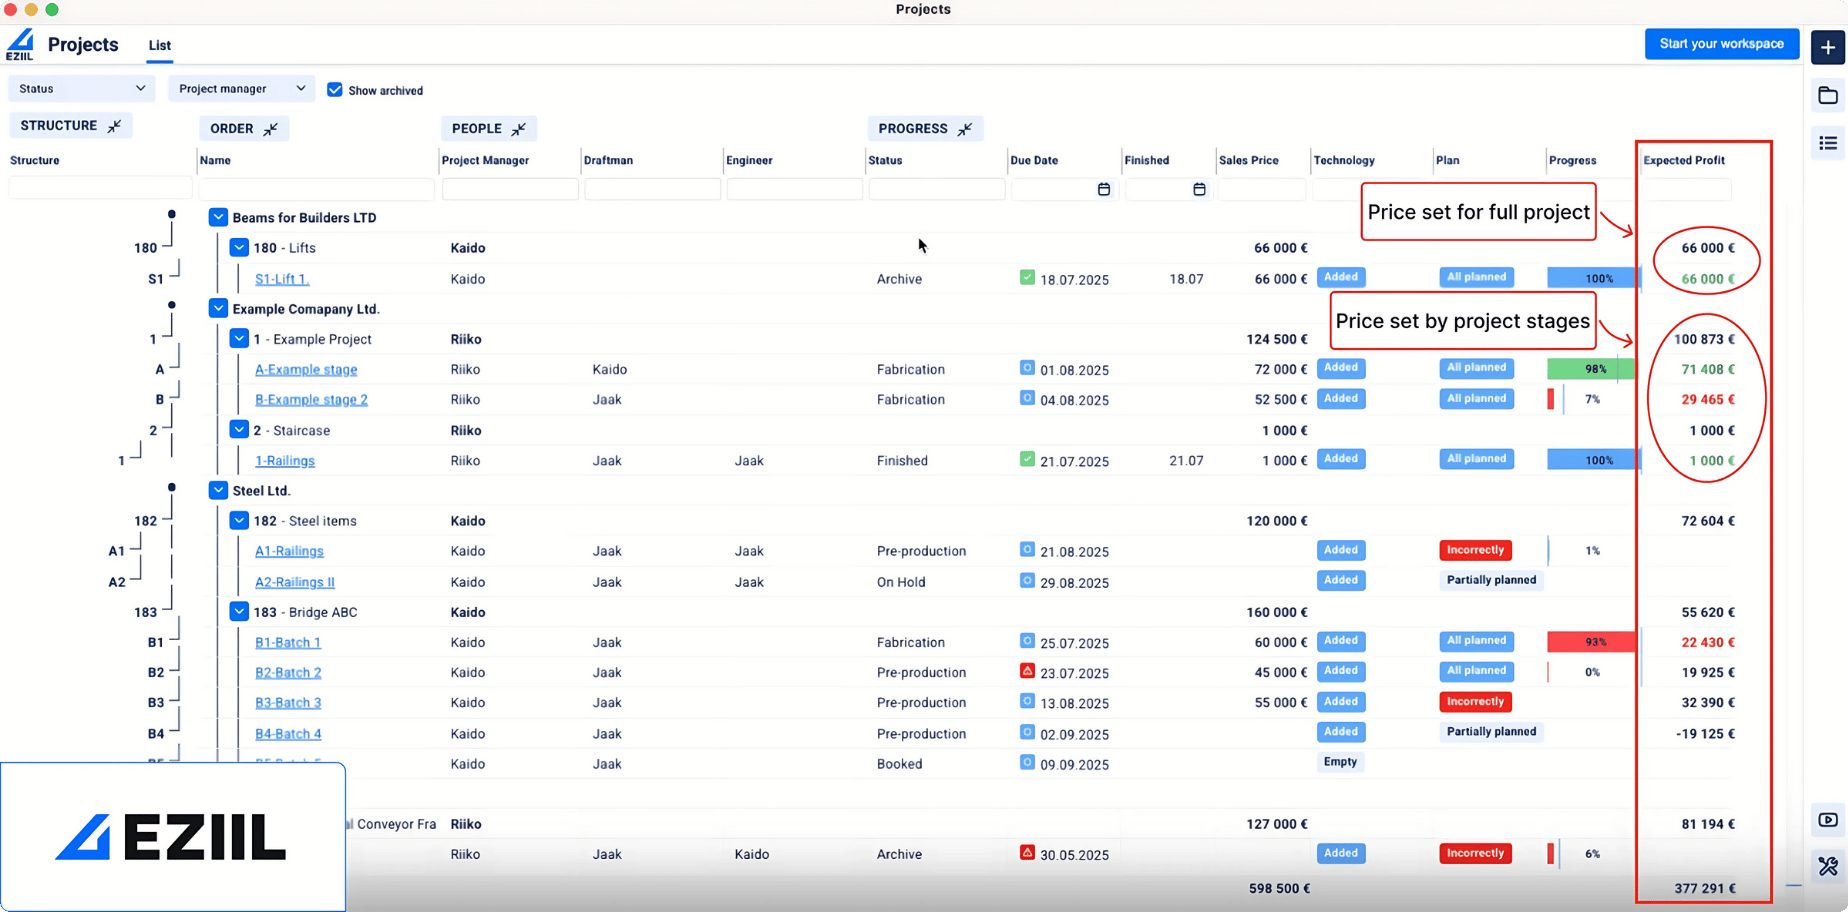Click due date icon for B4-Batch 4 row
This screenshot has width=1848, height=912.
coord(1027,732)
